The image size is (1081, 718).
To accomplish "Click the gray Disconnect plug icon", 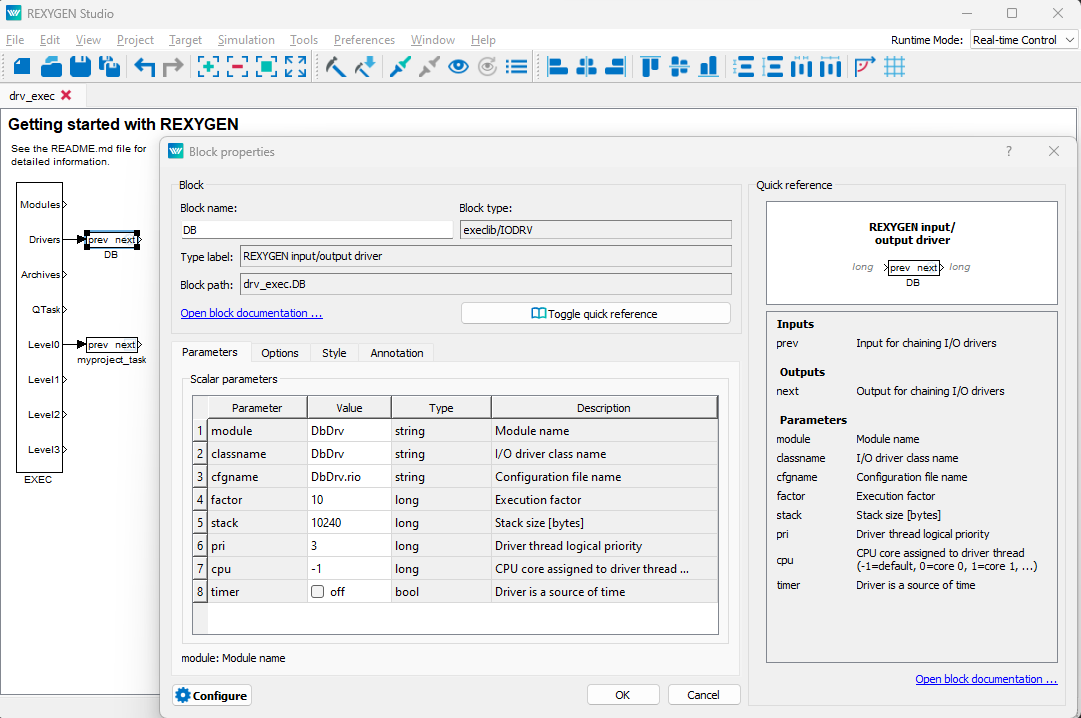I will coord(429,67).
